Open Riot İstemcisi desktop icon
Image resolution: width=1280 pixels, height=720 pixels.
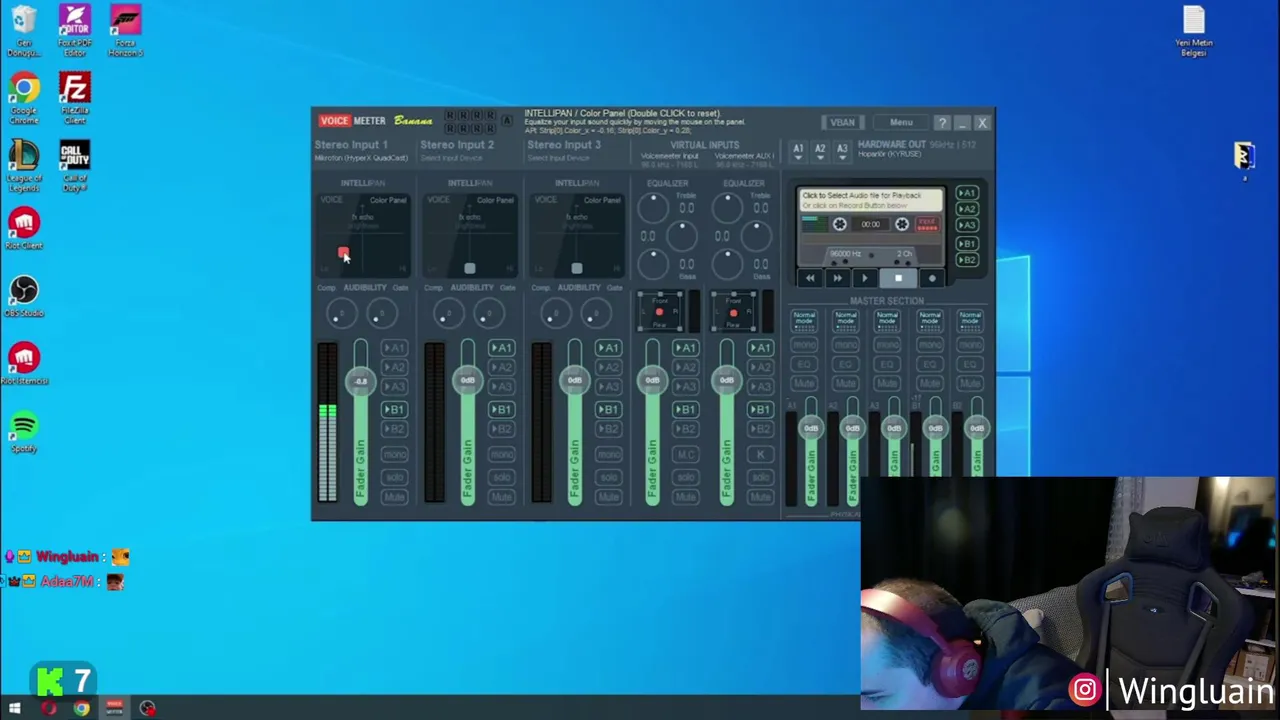pos(24,366)
